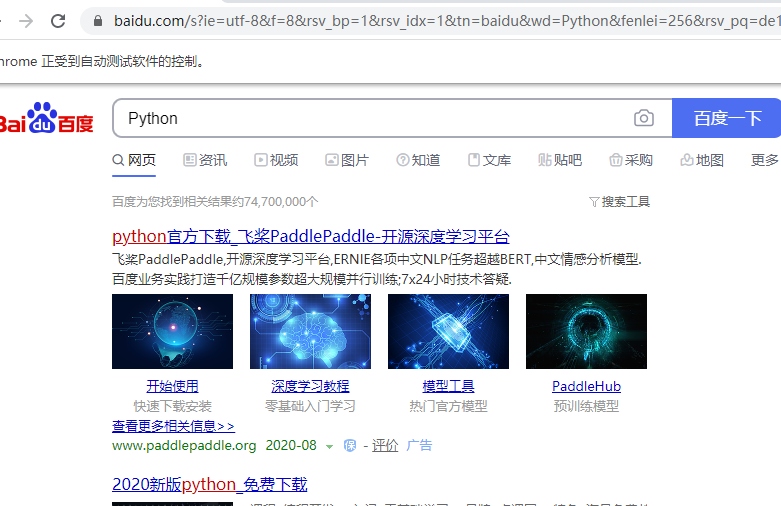
Task: Click the 百度一下 search button
Action: (727, 118)
